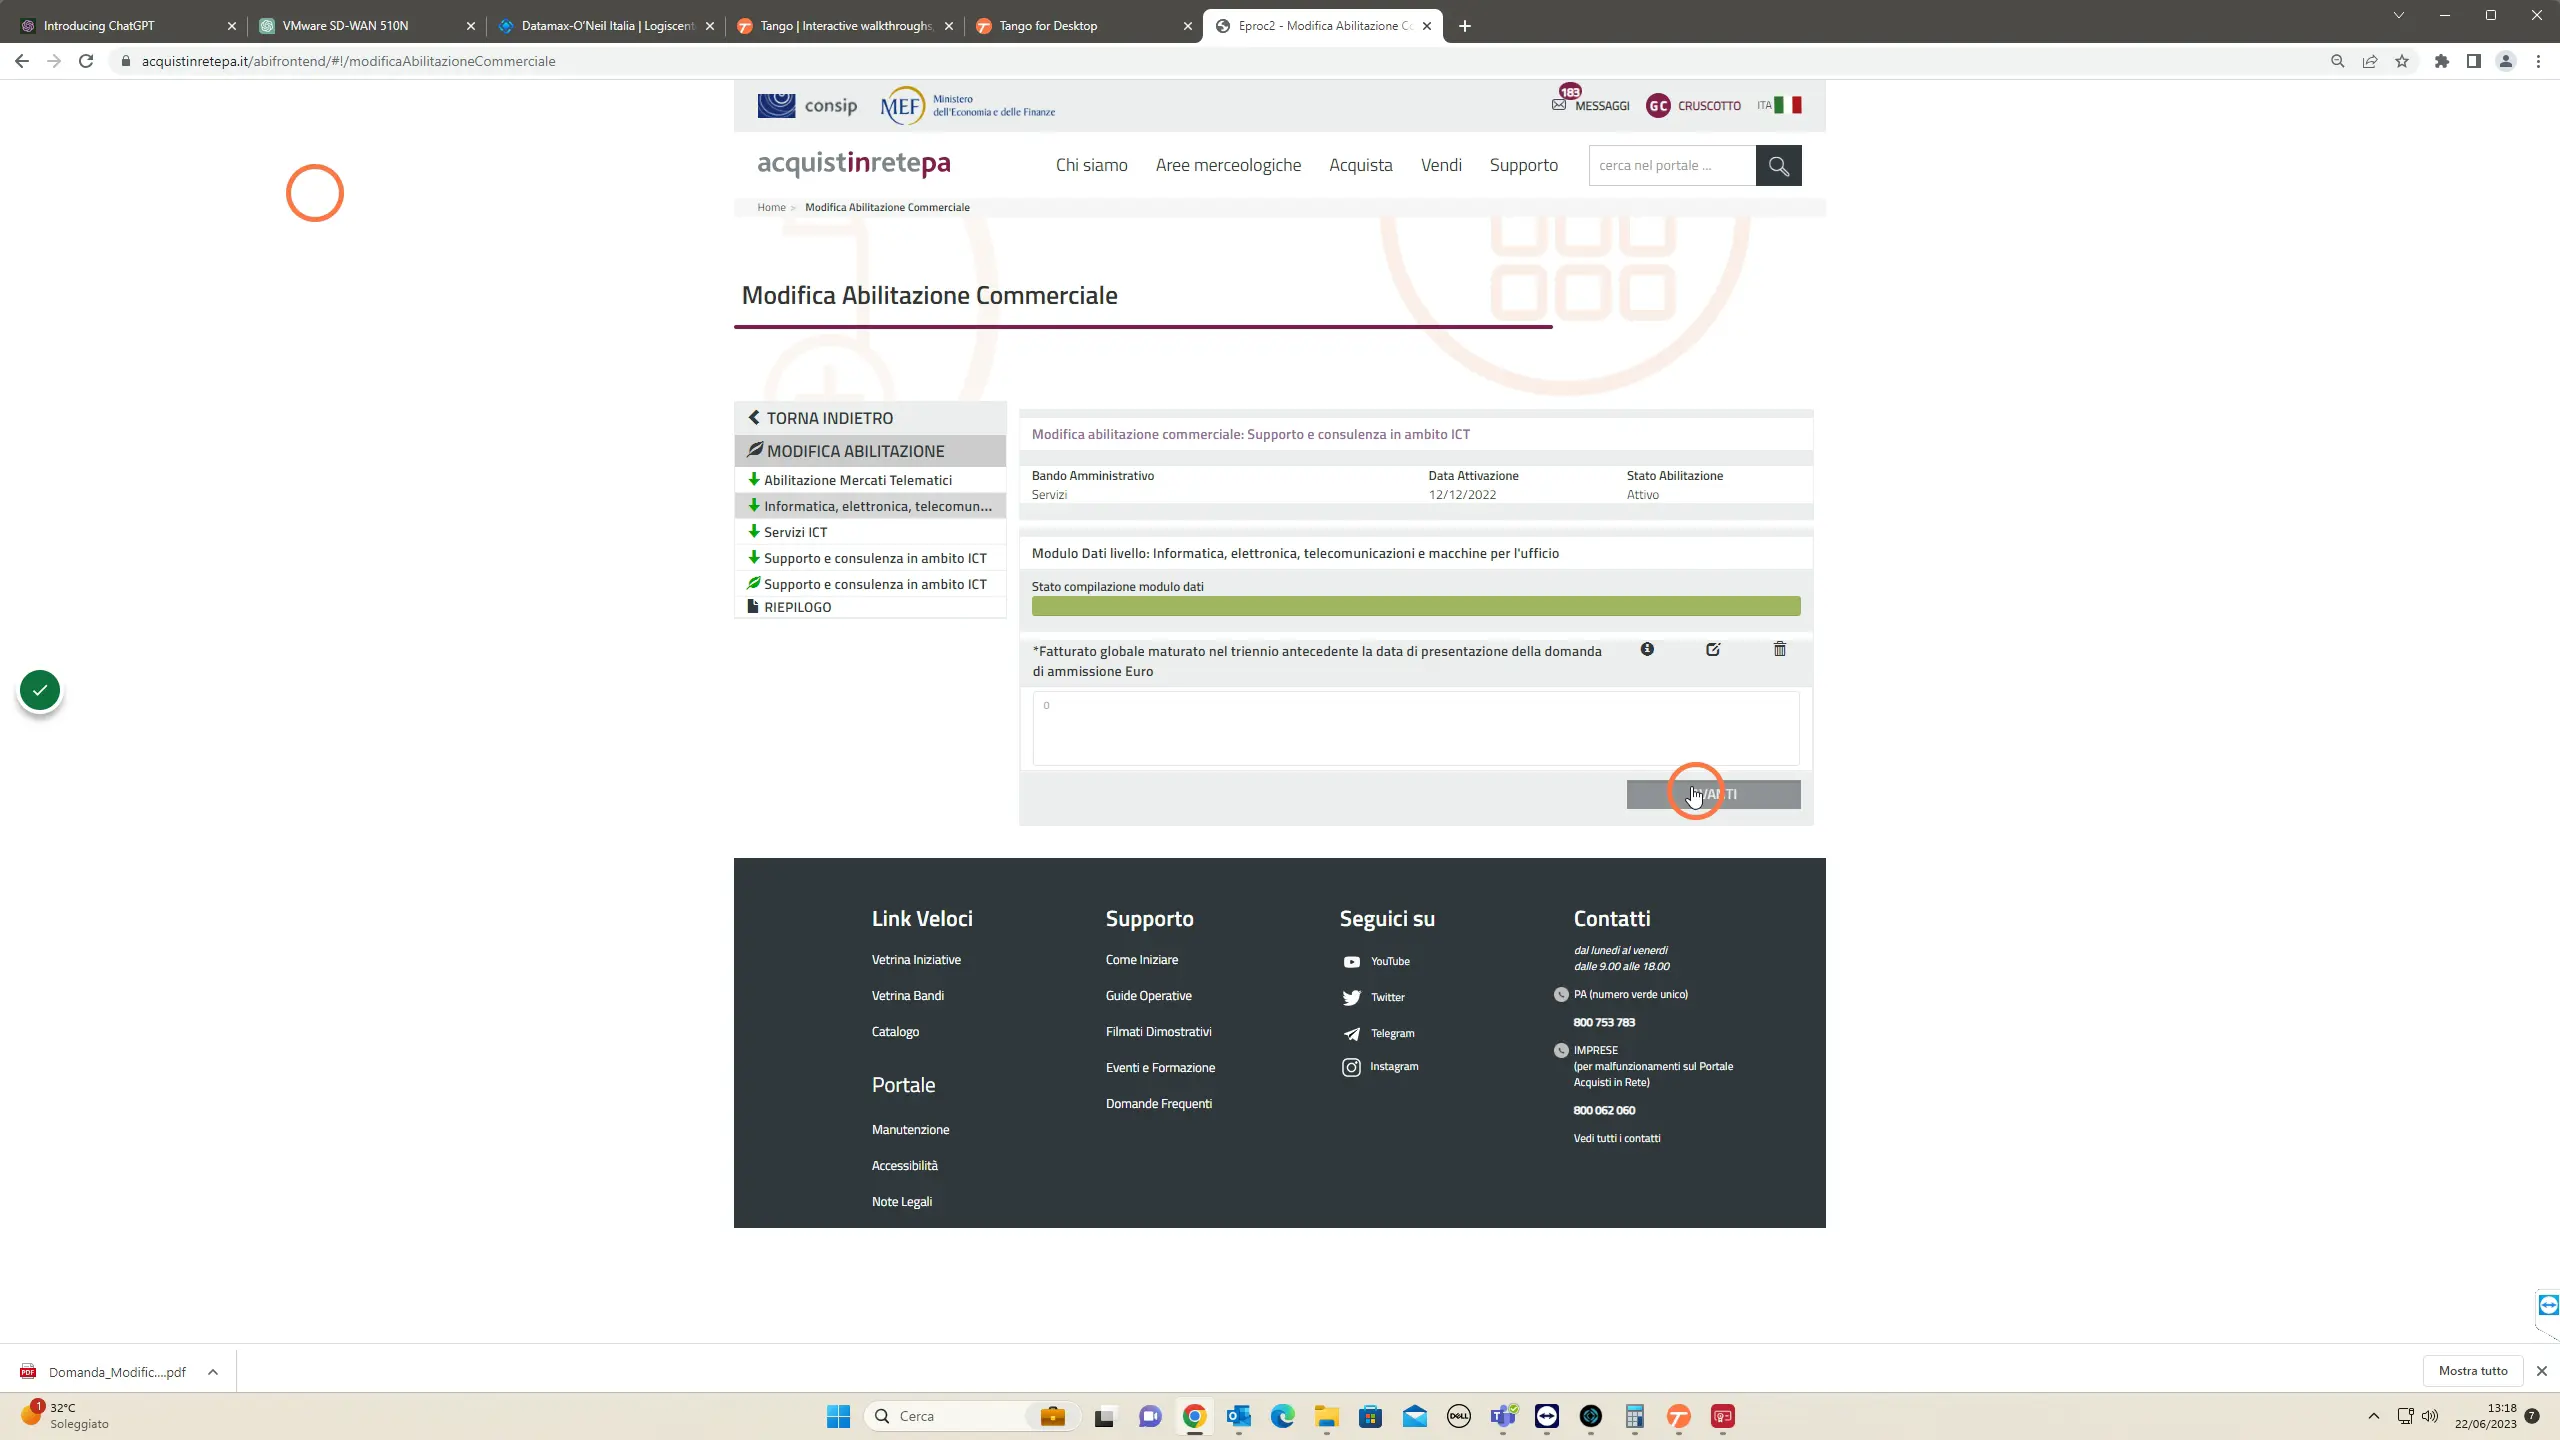The width and height of the screenshot is (2560, 1440).
Task: Click the green compilation progress bar
Action: point(1416,606)
